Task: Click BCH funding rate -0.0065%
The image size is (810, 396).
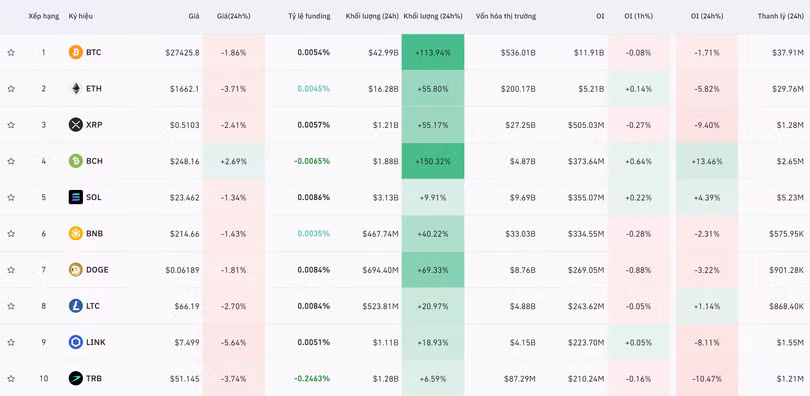Action: click(312, 161)
